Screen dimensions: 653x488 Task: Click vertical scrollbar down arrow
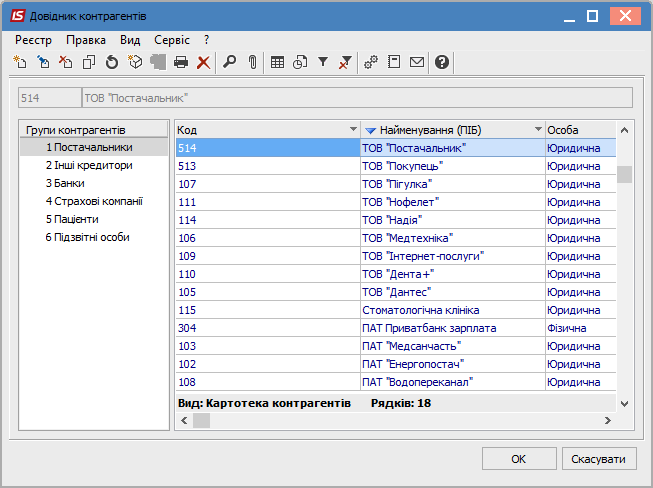pyautogui.click(x=624, y=403)
